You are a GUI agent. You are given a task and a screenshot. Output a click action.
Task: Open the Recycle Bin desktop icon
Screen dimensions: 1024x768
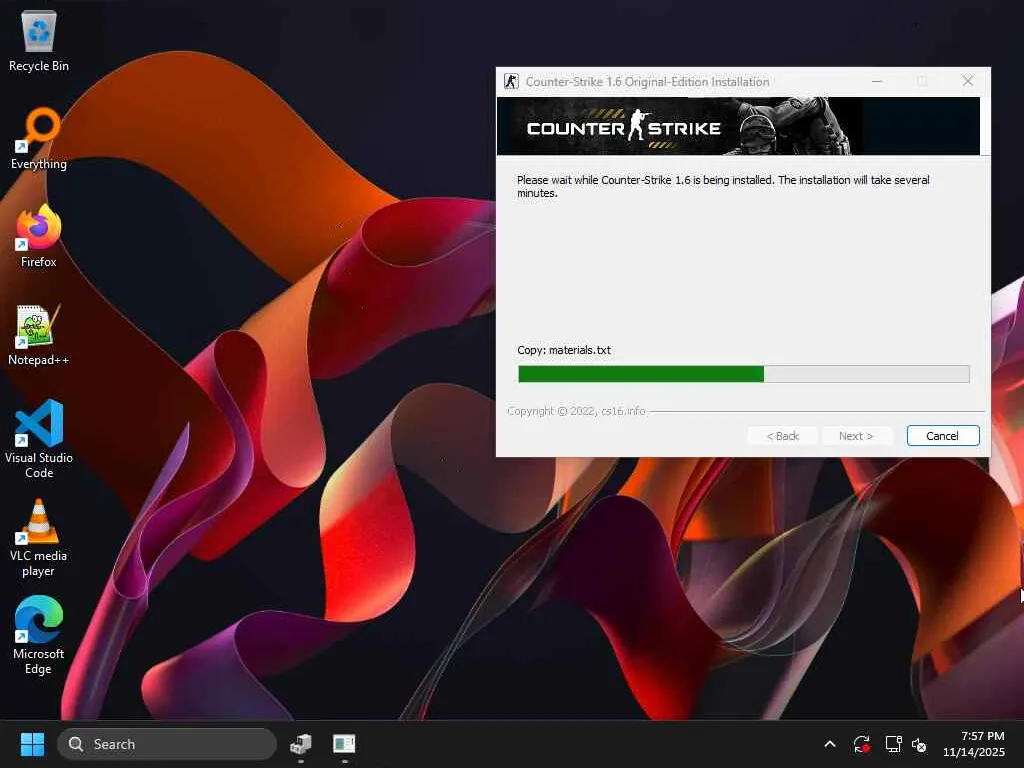(39, 41)
